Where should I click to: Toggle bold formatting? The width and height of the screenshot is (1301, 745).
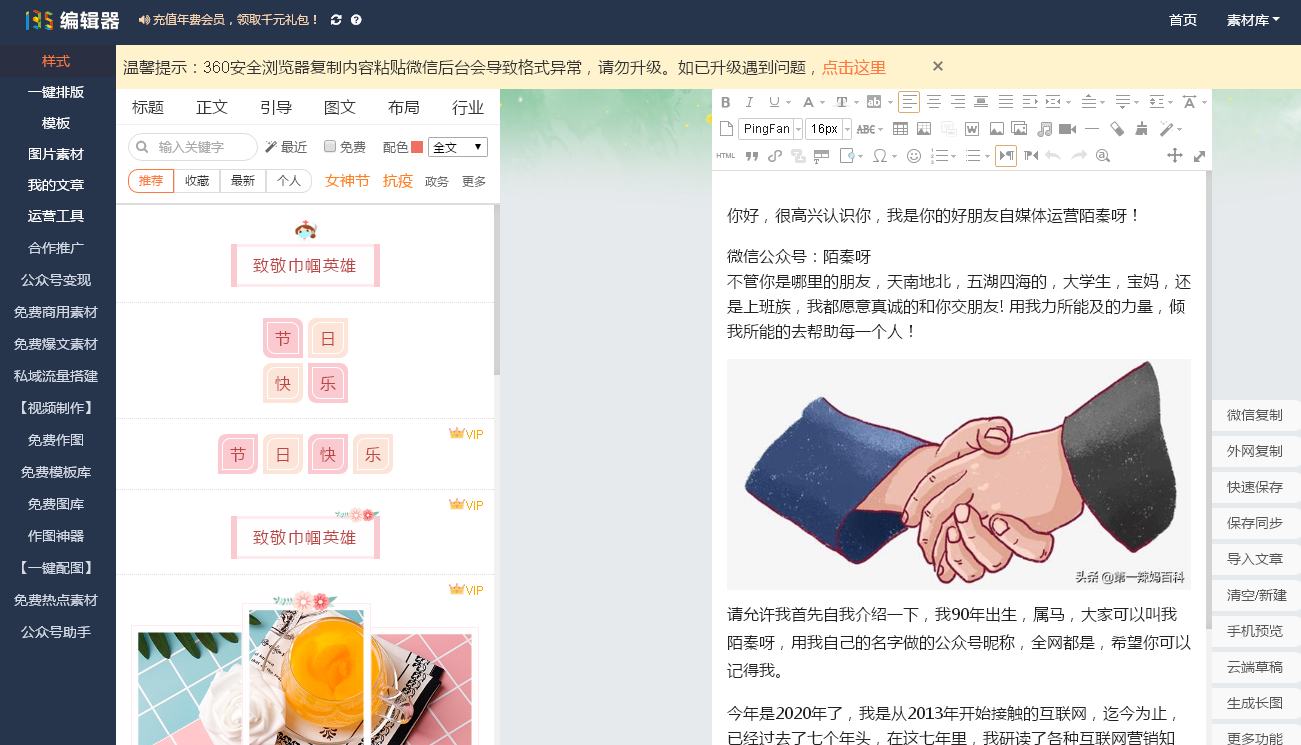[x=726, y=102]
